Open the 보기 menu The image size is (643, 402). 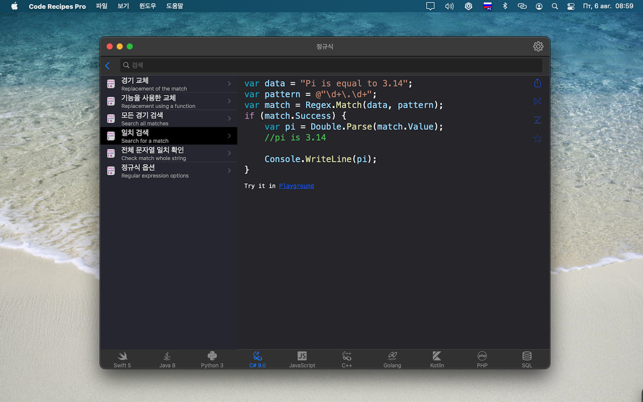[123, 6]
